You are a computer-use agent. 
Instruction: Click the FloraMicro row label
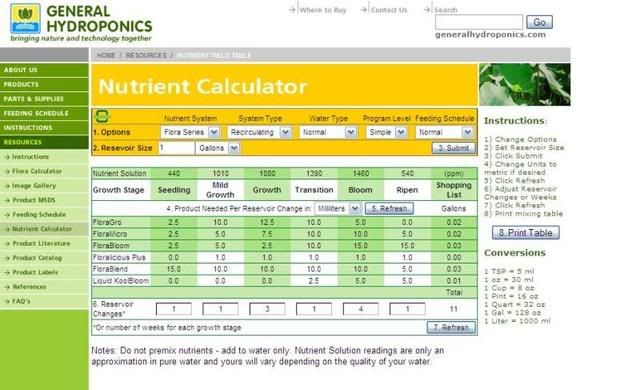110,234
